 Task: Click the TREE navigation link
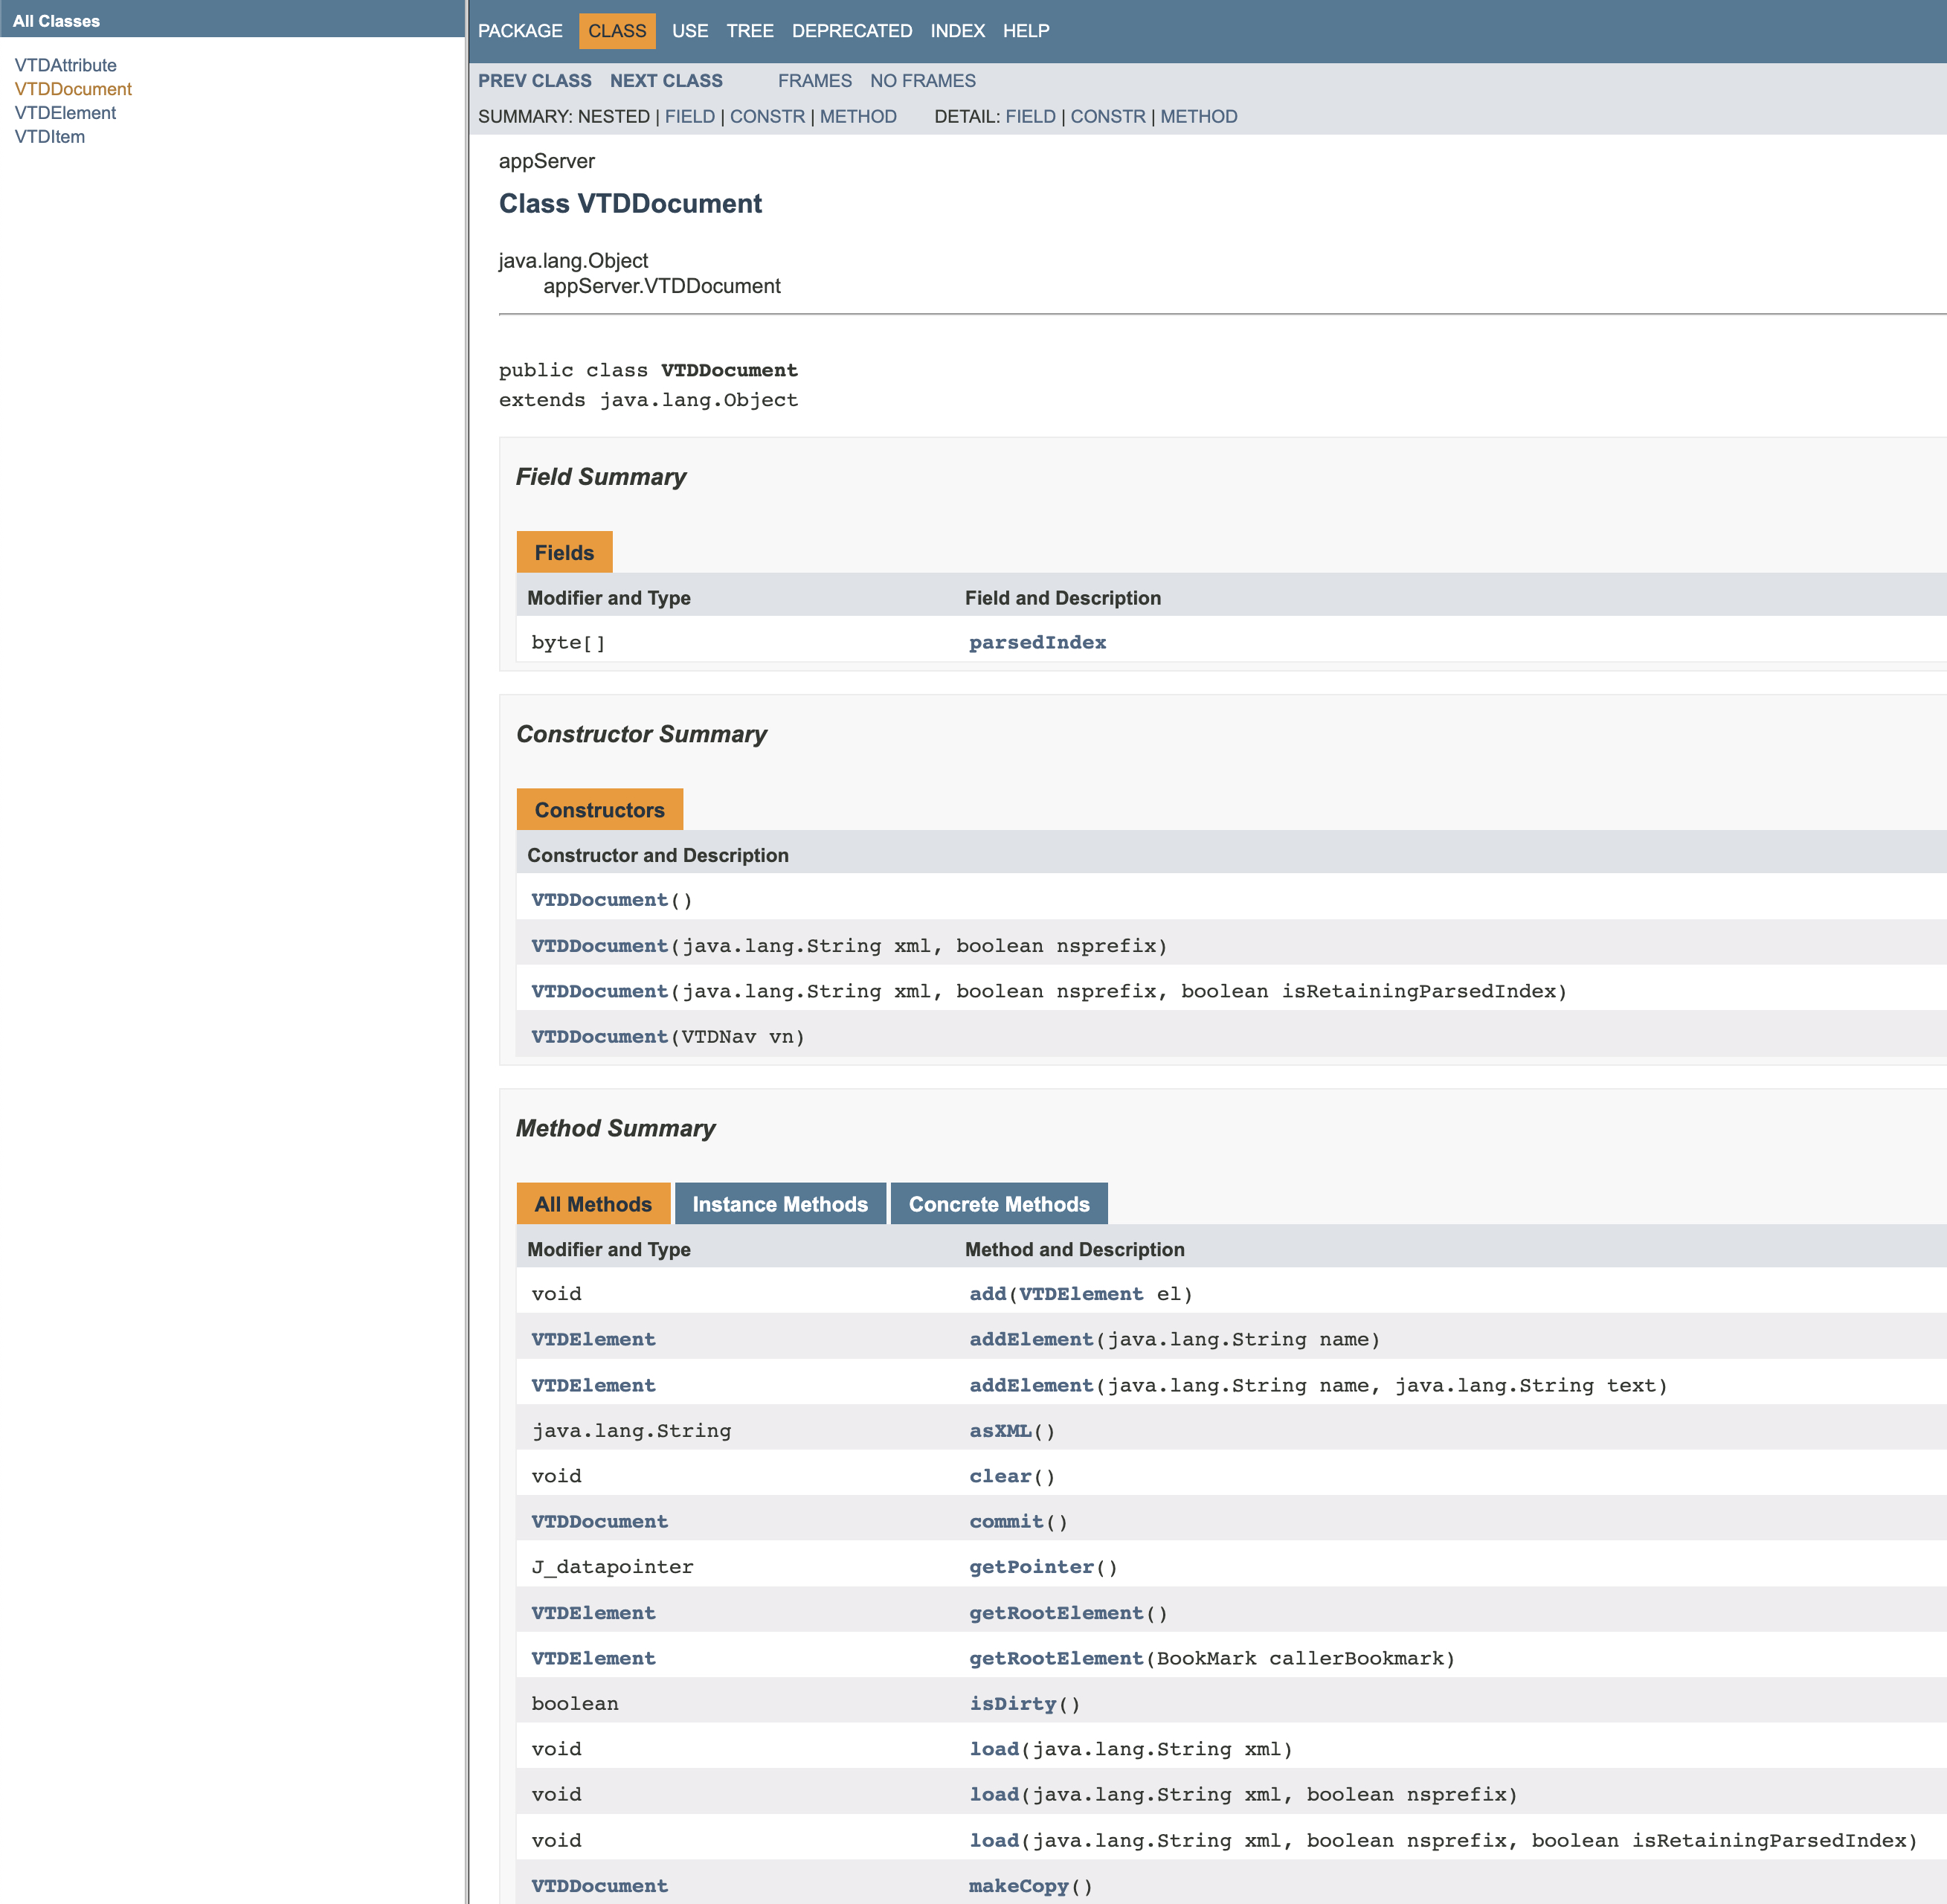point(749,31)
